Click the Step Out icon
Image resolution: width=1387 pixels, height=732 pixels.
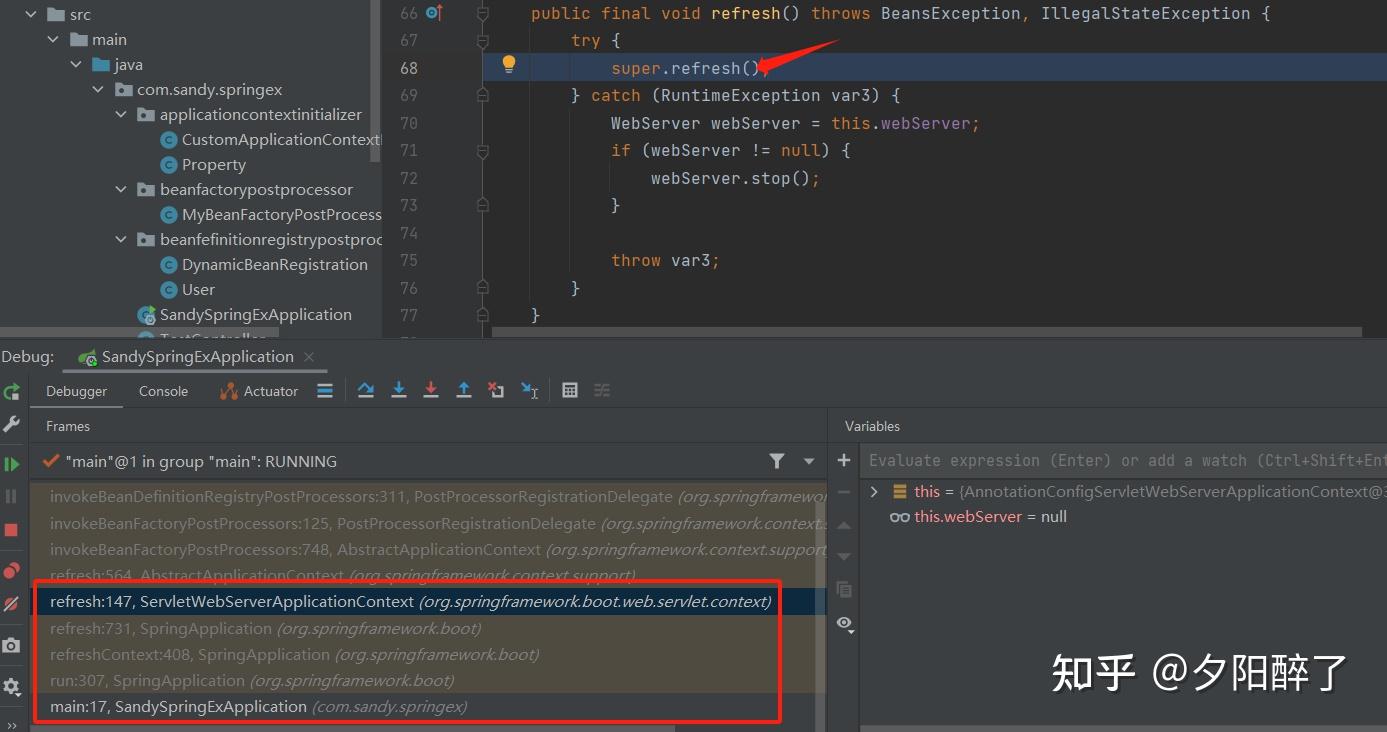[464, 390]
